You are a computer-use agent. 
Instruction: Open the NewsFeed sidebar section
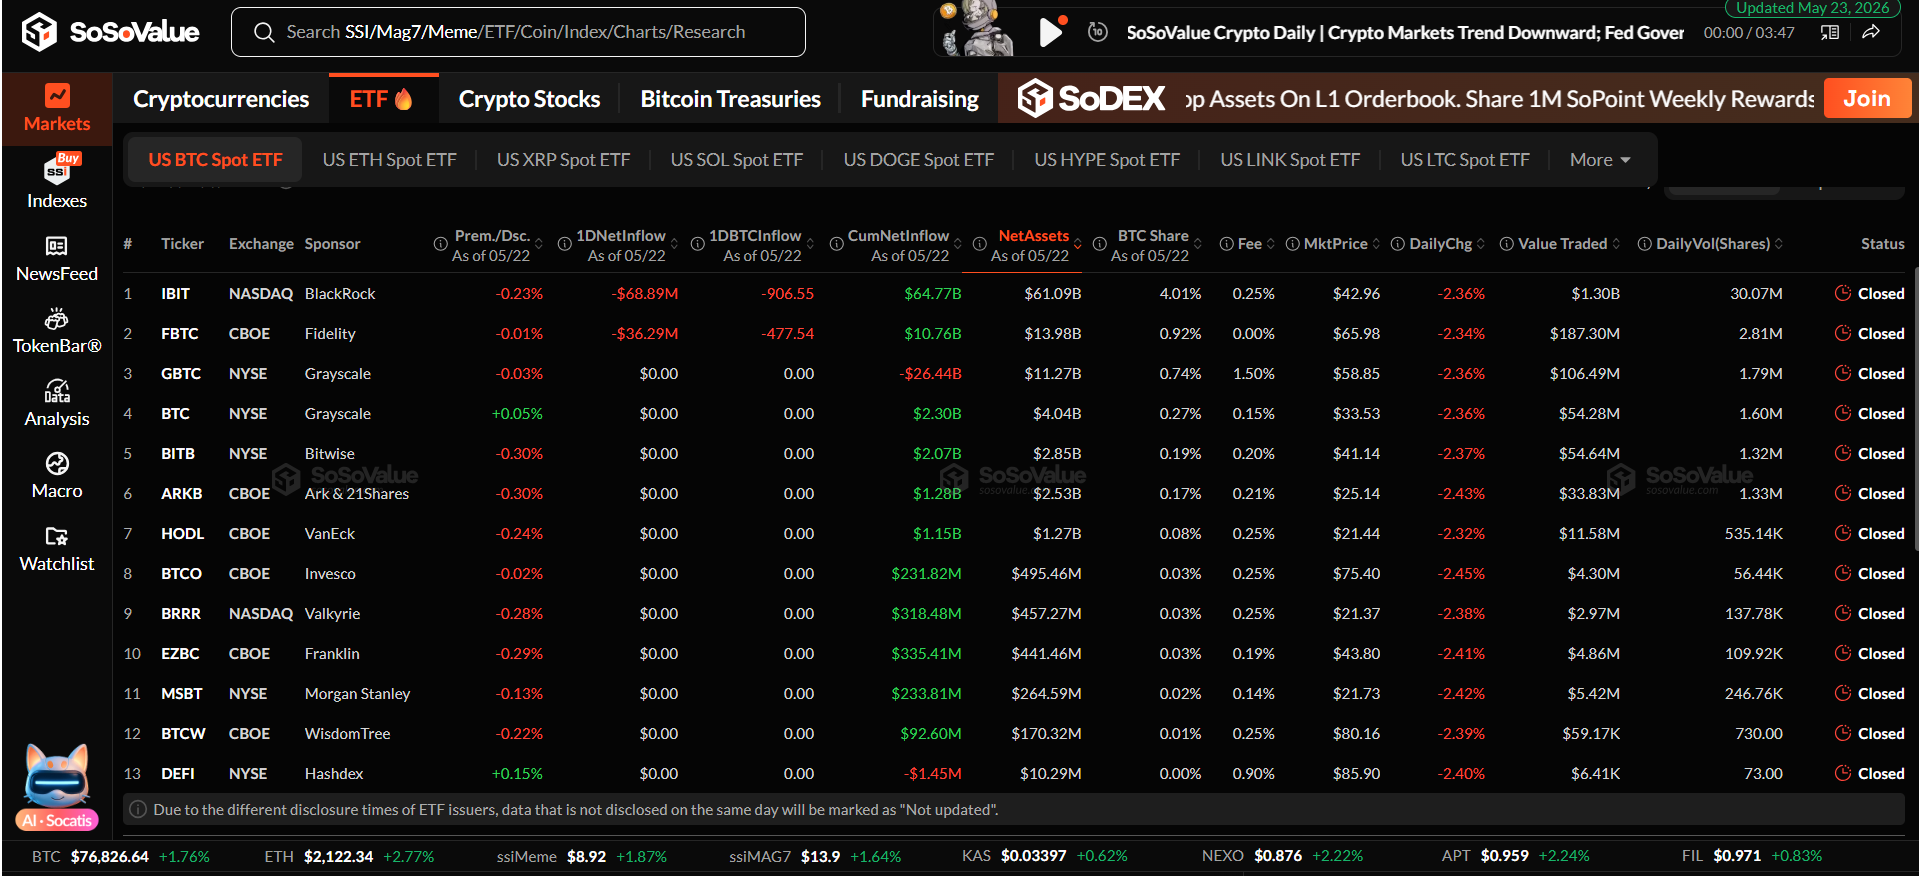coord(57,259)
